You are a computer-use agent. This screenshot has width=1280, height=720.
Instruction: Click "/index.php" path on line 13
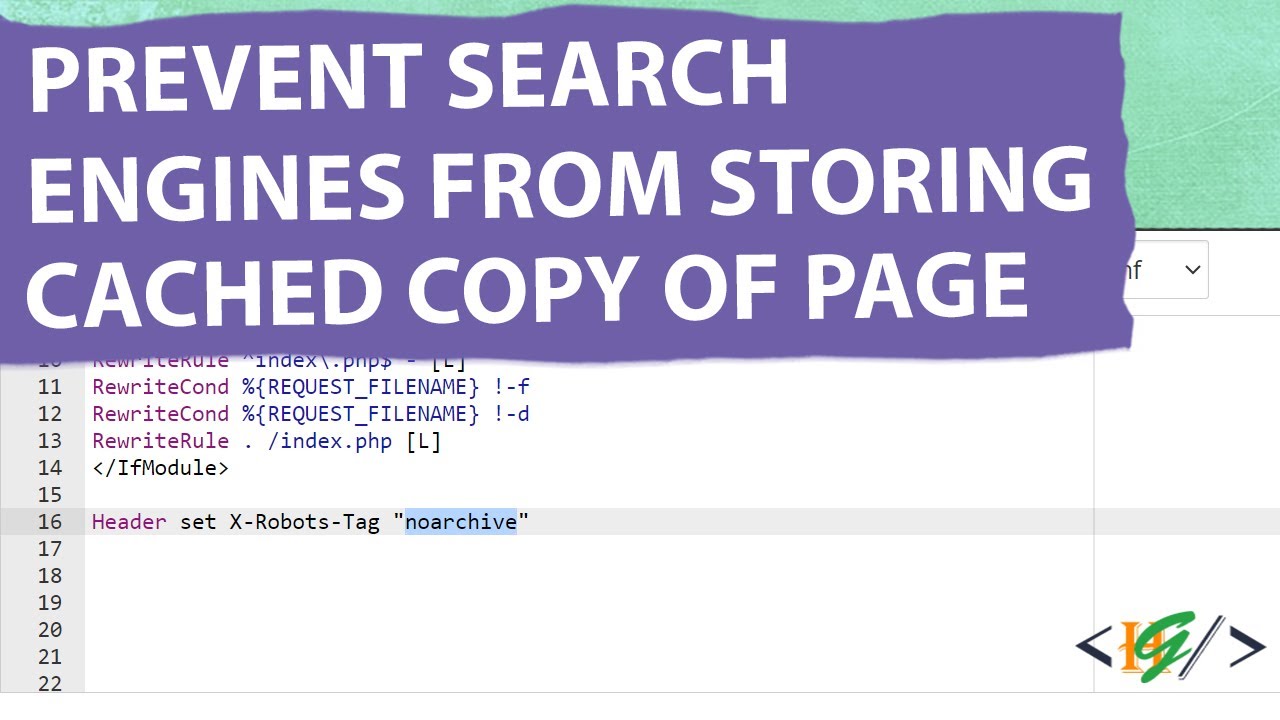pyautogui.click(x=330, y=441)
